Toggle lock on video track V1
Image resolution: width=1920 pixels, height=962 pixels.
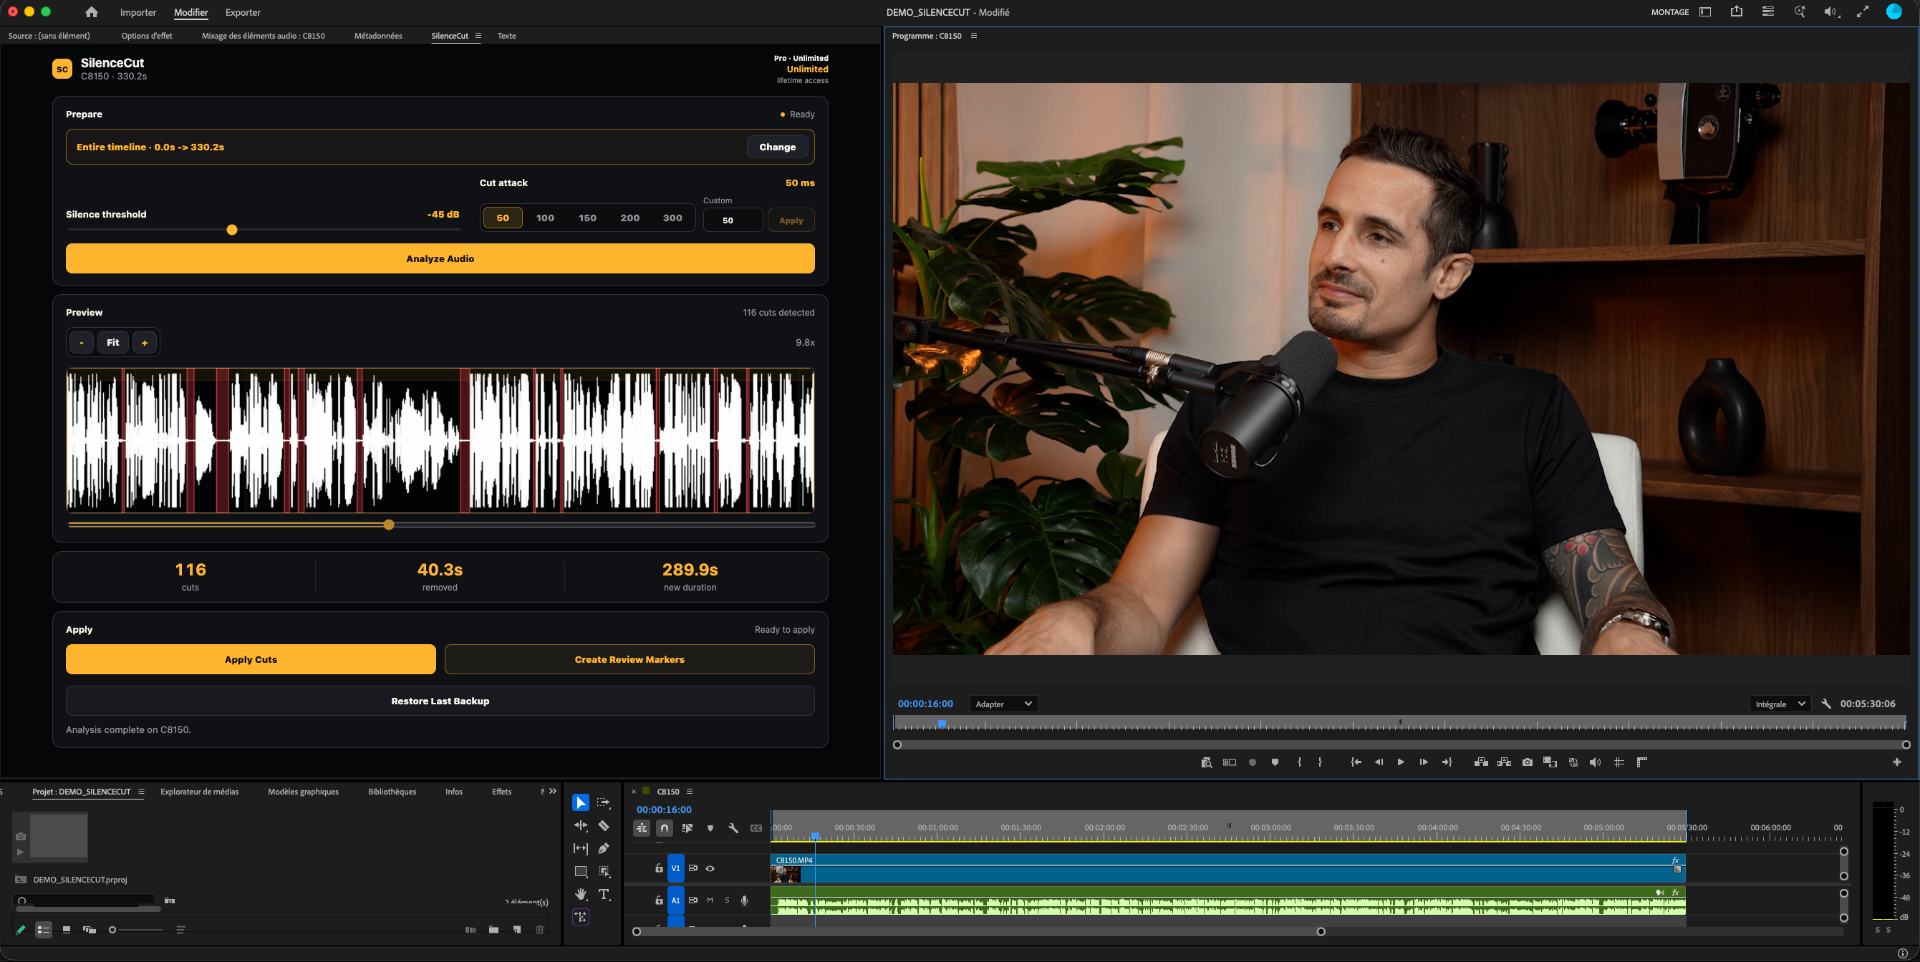click(x=659, y=868)
